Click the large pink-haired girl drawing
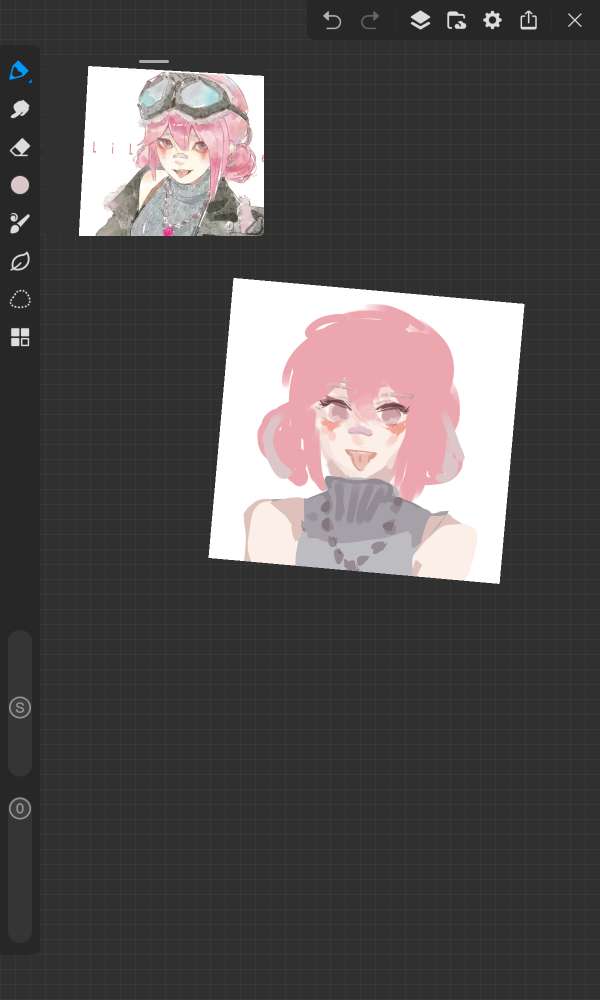Viewport: 600px width, 1000px height. [366, 430]
